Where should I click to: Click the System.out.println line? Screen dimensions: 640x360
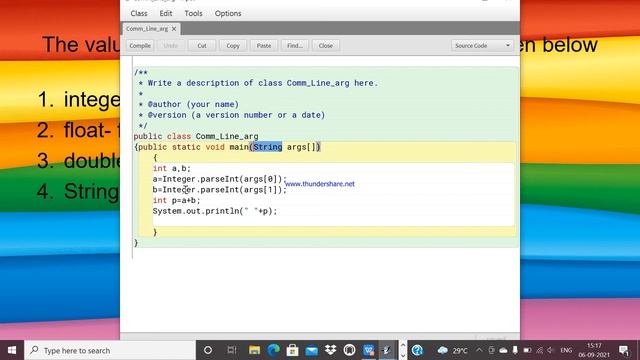pyautogui.click(x=215, y=211)
